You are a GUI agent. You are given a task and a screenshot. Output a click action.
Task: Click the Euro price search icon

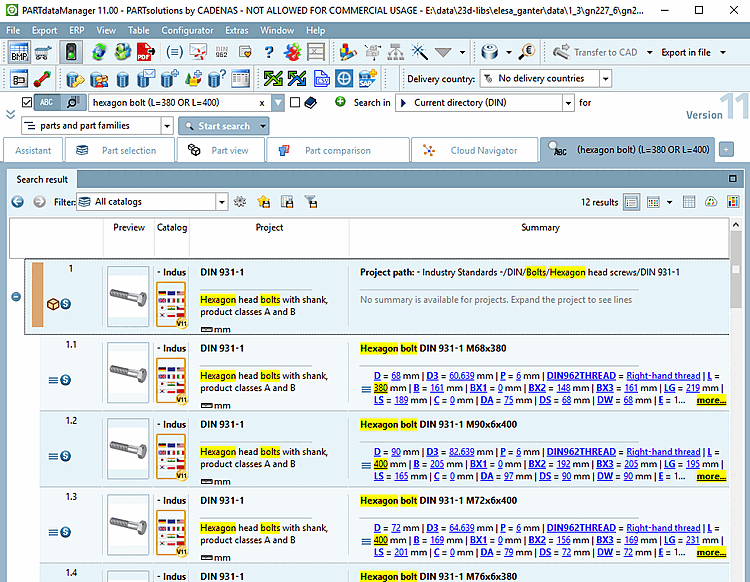[x=527, y=52]
